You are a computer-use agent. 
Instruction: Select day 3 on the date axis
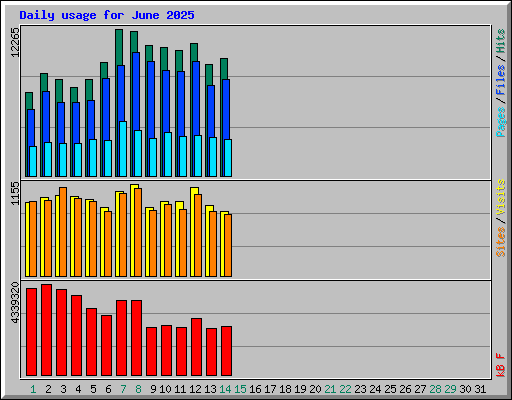coord(63,389)
